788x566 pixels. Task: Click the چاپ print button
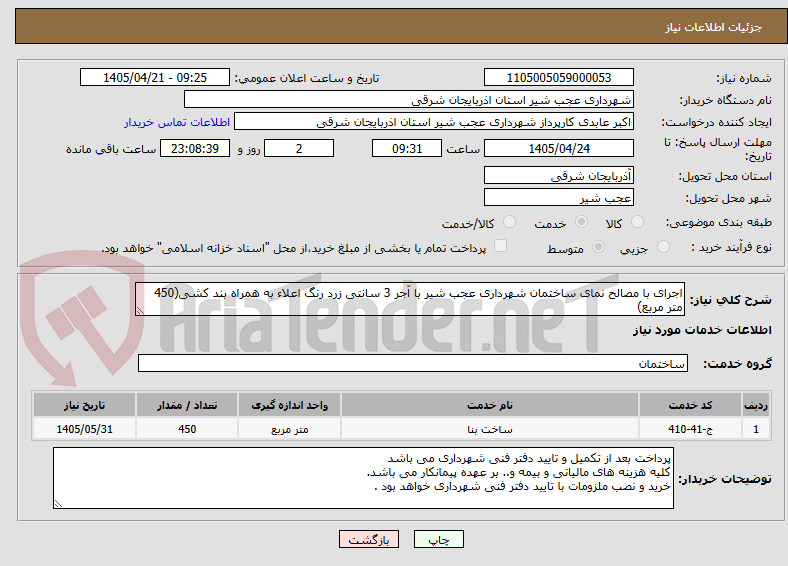click(x=439, y=539)
